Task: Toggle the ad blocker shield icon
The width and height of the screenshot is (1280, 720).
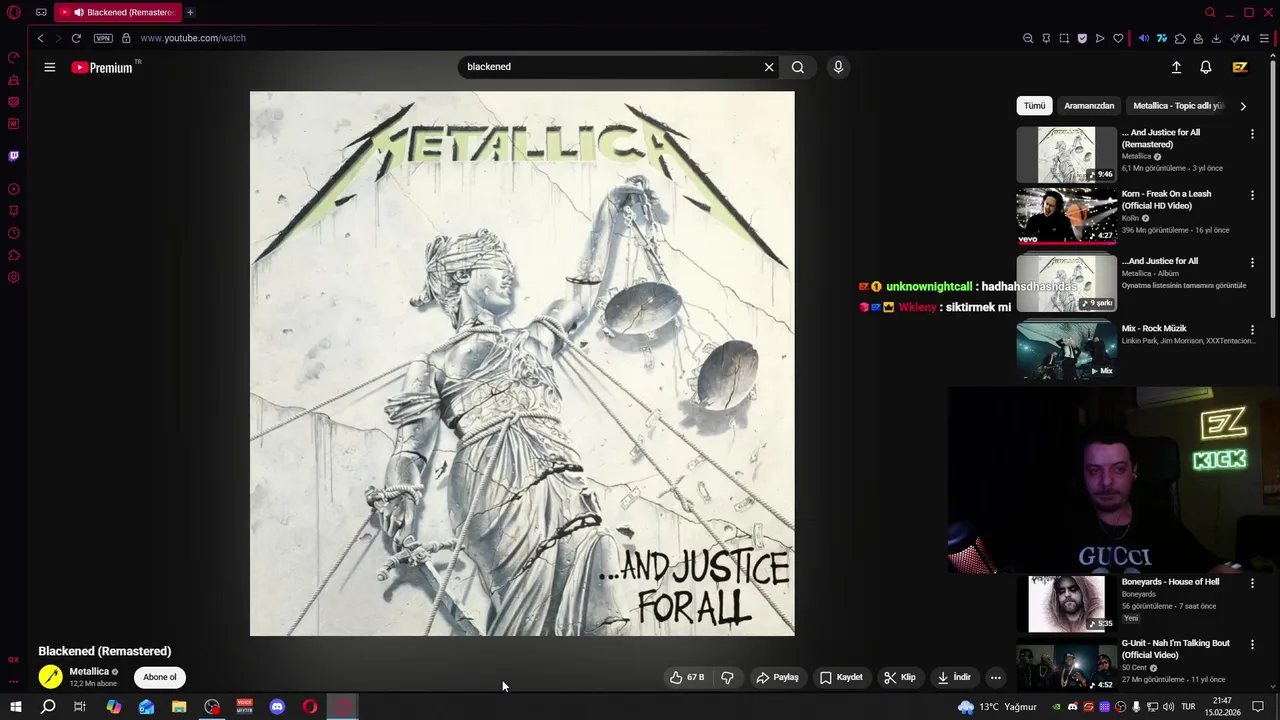Action: pos(1082,38)
